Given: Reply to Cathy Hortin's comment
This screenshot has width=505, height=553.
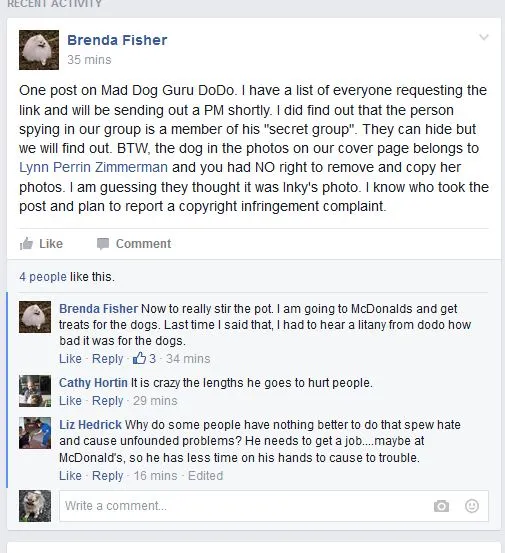Looking at the screenshot, I should point(108,401).
